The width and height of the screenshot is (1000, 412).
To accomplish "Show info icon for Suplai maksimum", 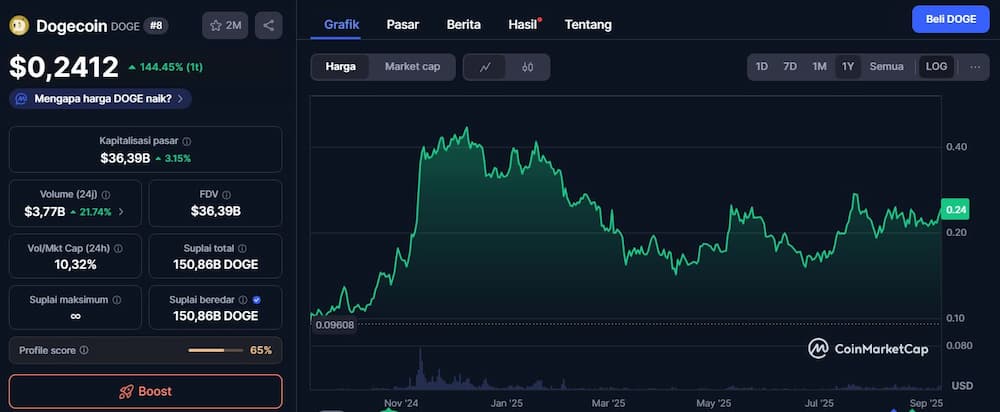I will click(116, 300).
